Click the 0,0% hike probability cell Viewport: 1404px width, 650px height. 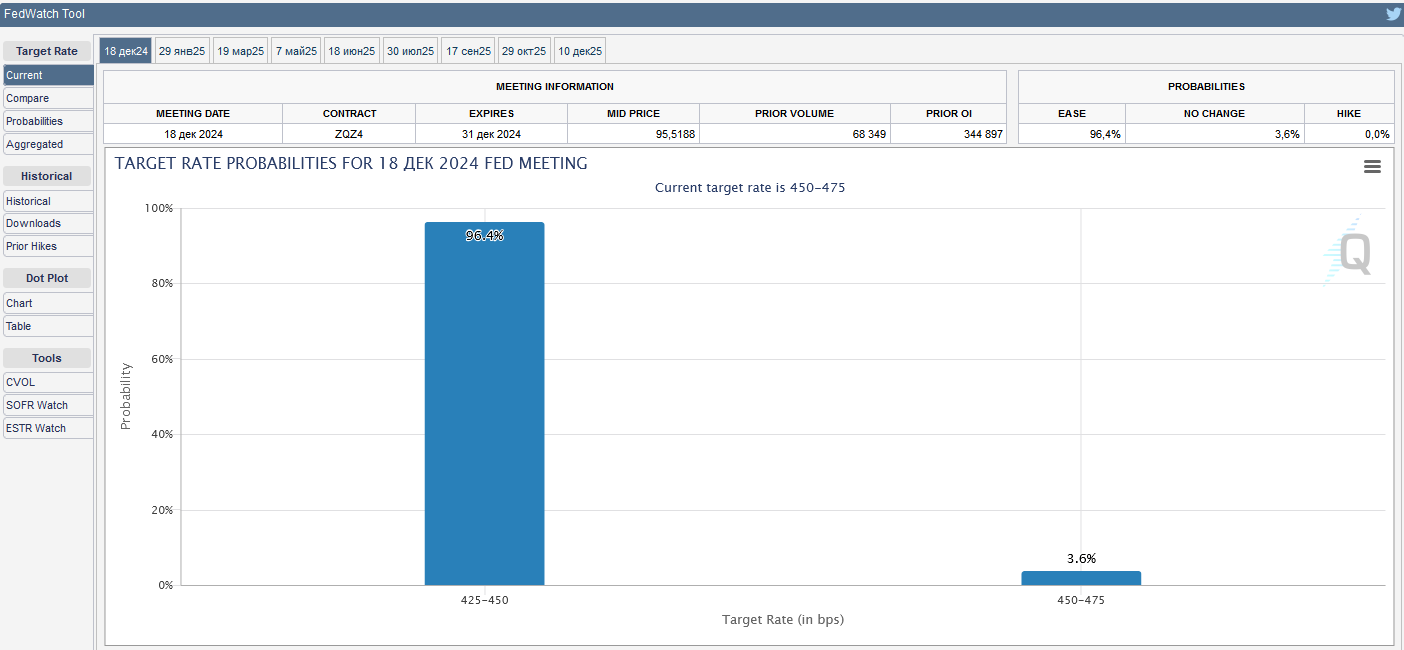tap(1349, 134)
